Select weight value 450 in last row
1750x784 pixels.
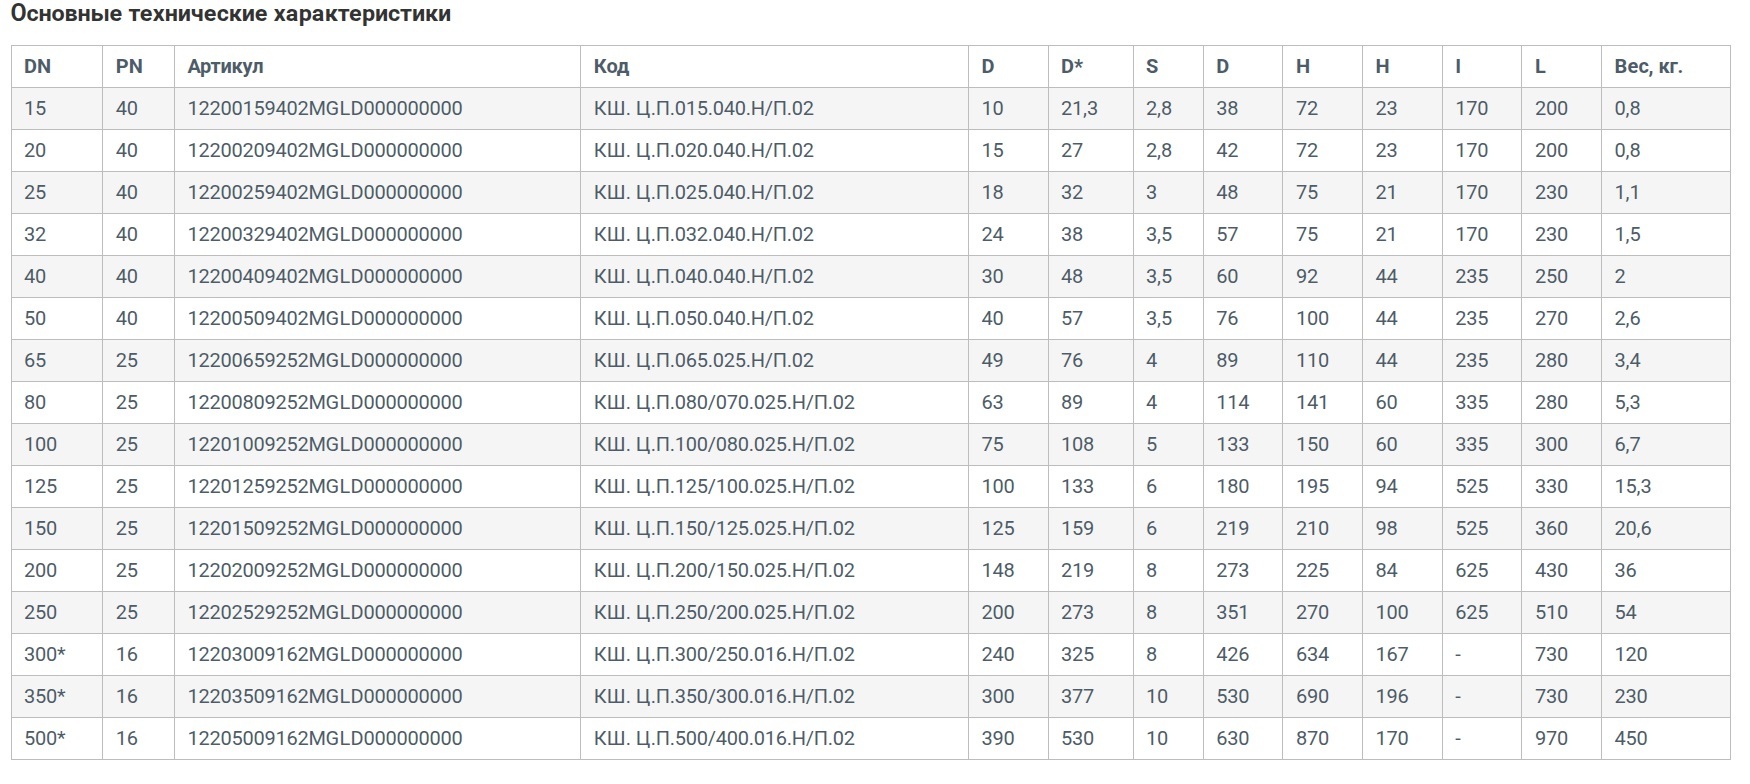[x=1630, y=738]
